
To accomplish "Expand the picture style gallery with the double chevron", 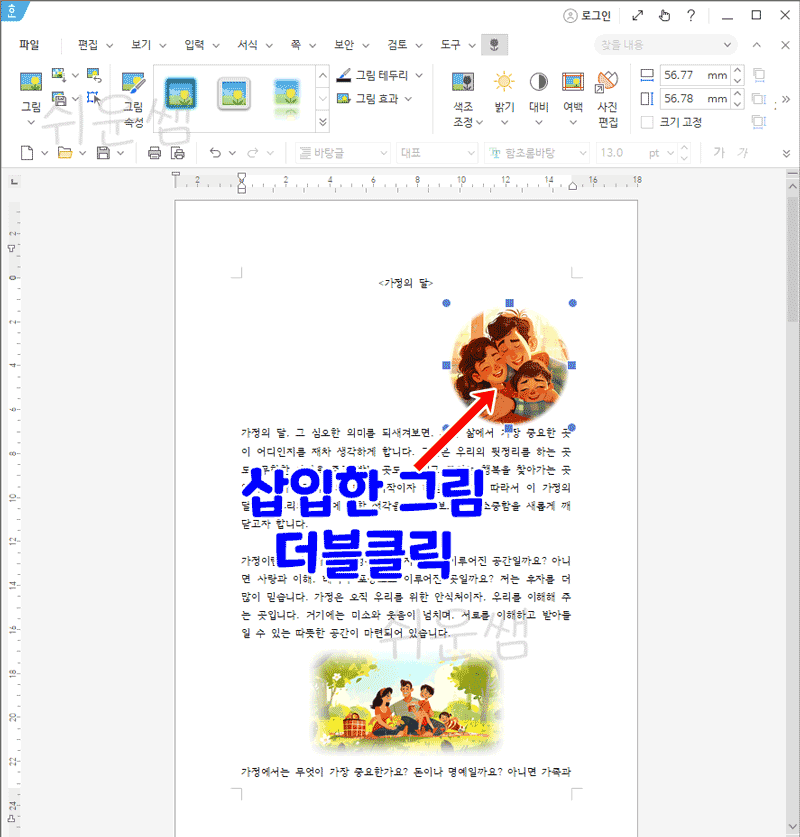I will pyautogui.click(x=322, y=120).
